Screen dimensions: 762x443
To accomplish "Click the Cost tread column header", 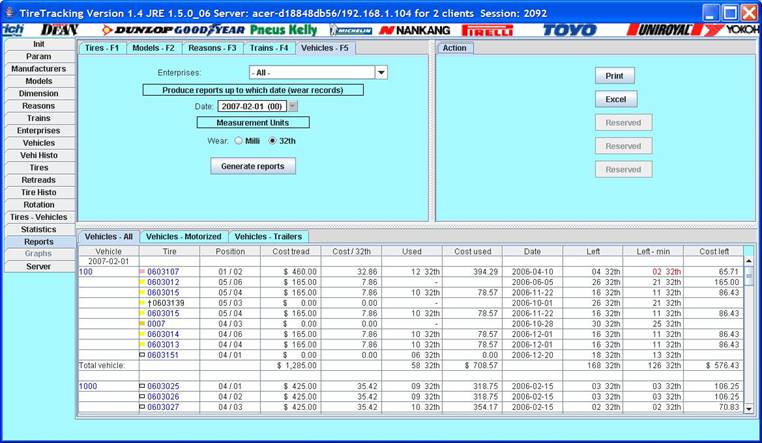I will coord(288,251).
